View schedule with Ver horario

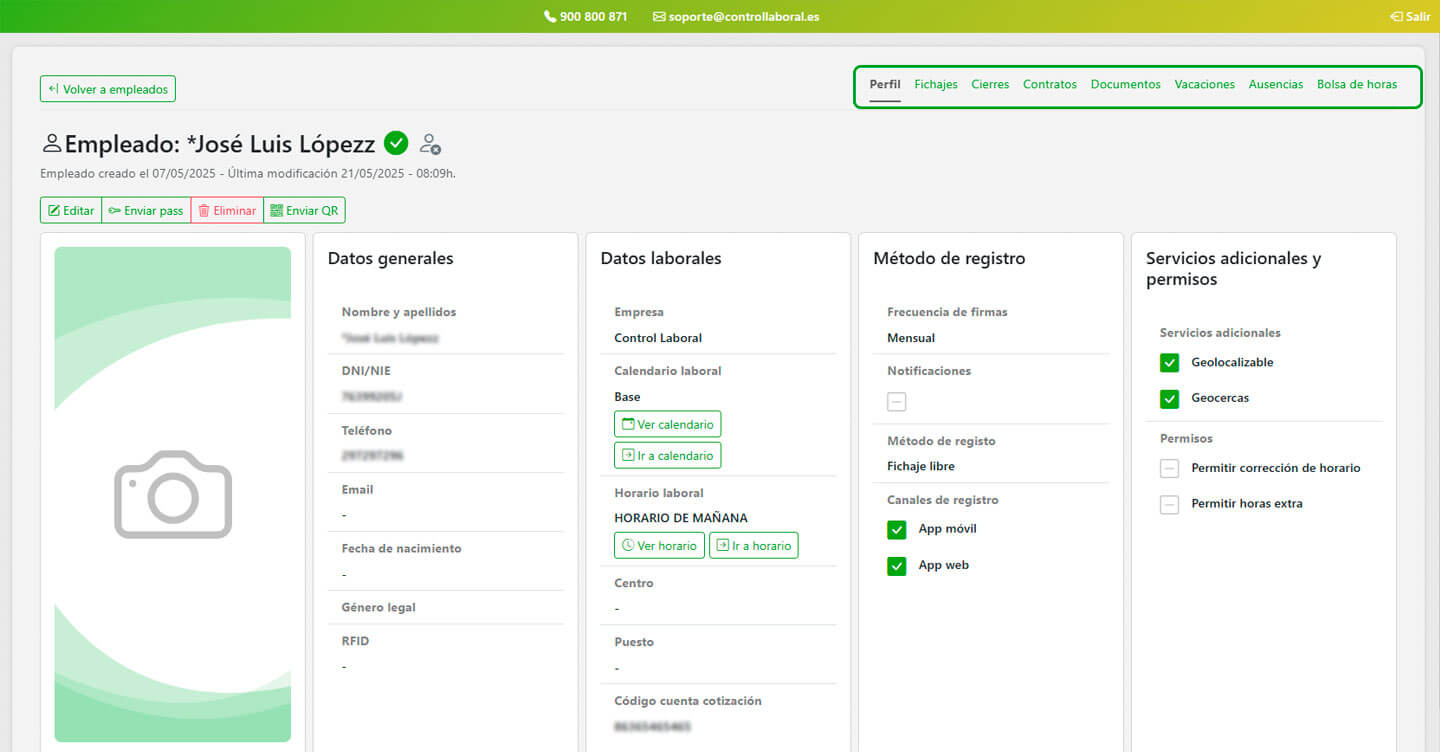pyautogui.click(x=659, y=545)
